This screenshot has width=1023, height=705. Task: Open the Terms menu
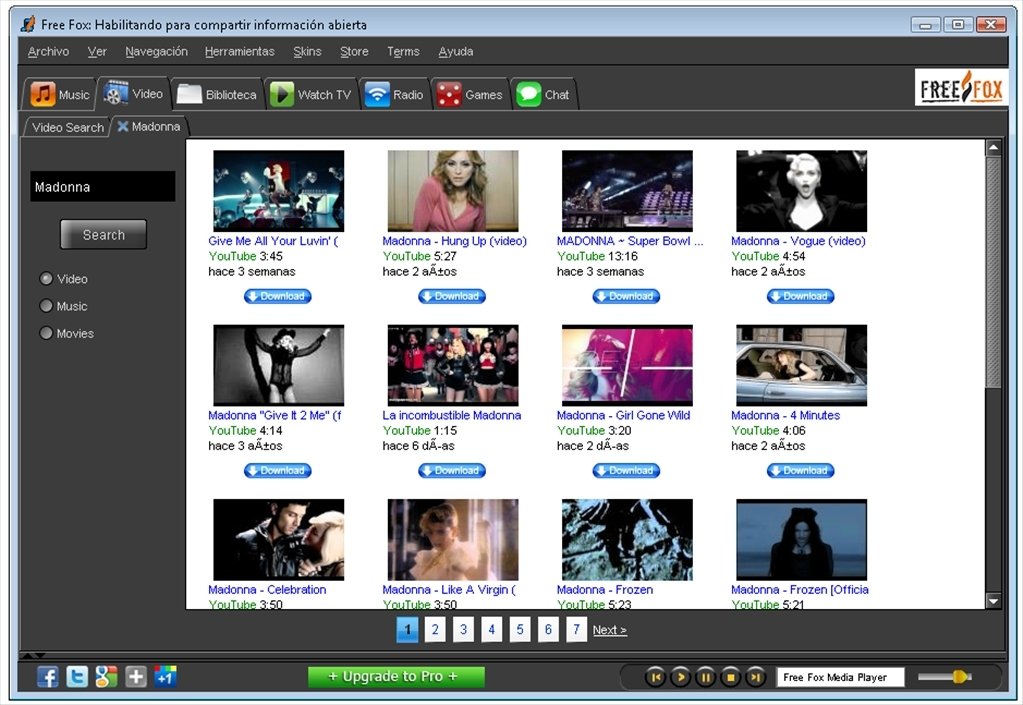(x=403, y=52)
